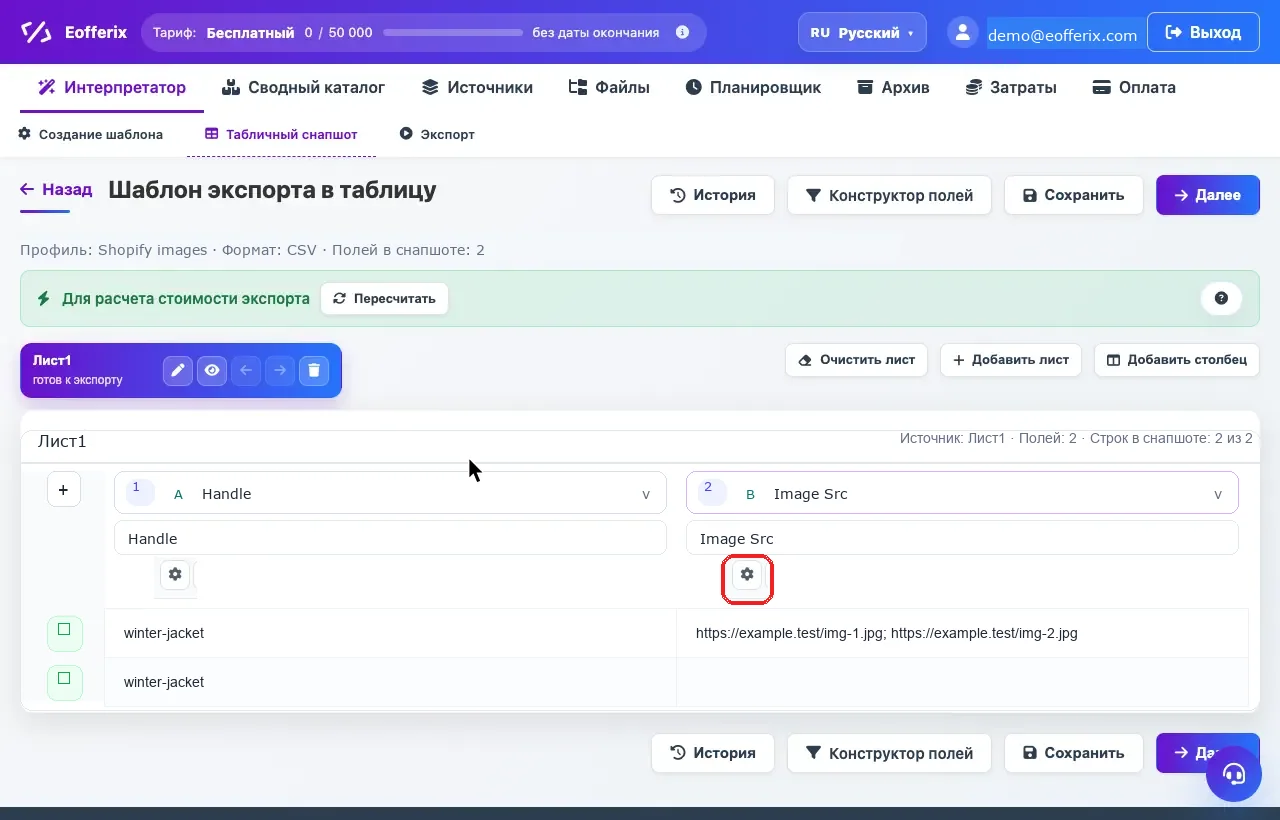Click bottom Сохранить button
This screenshot has width=1280, height=820.
1073,753
